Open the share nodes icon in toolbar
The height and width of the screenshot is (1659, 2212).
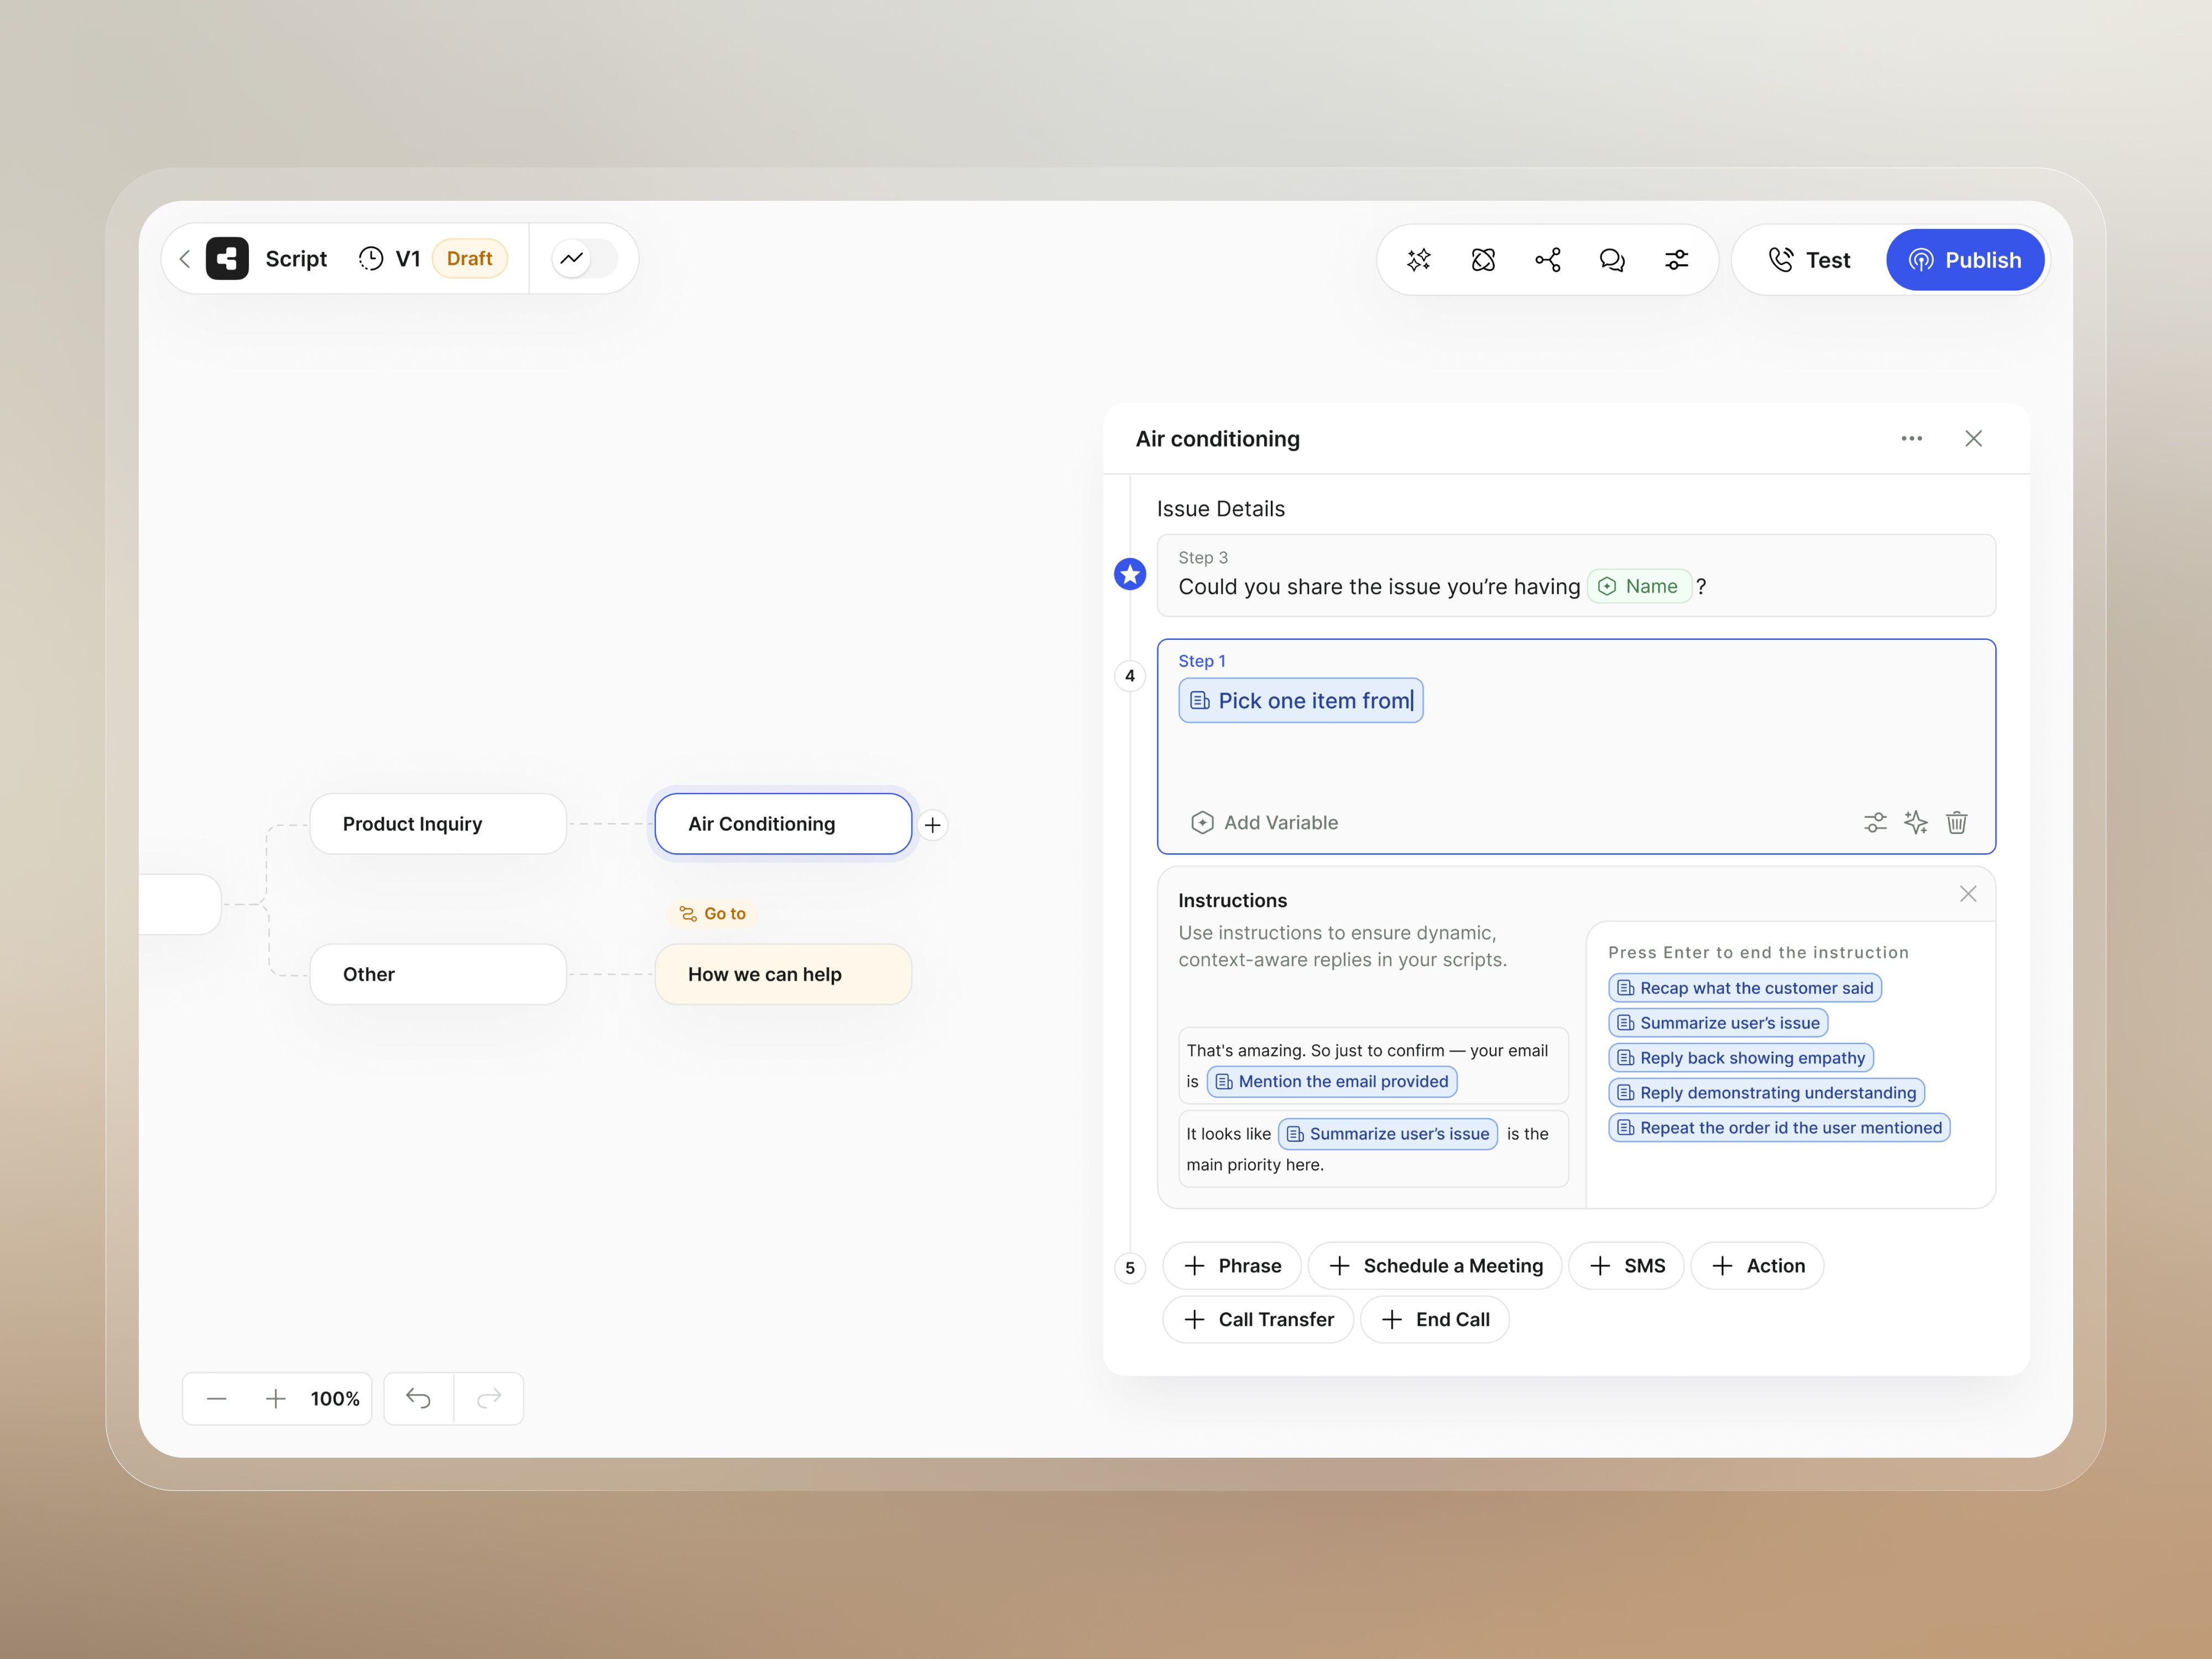click(1547, 260)
